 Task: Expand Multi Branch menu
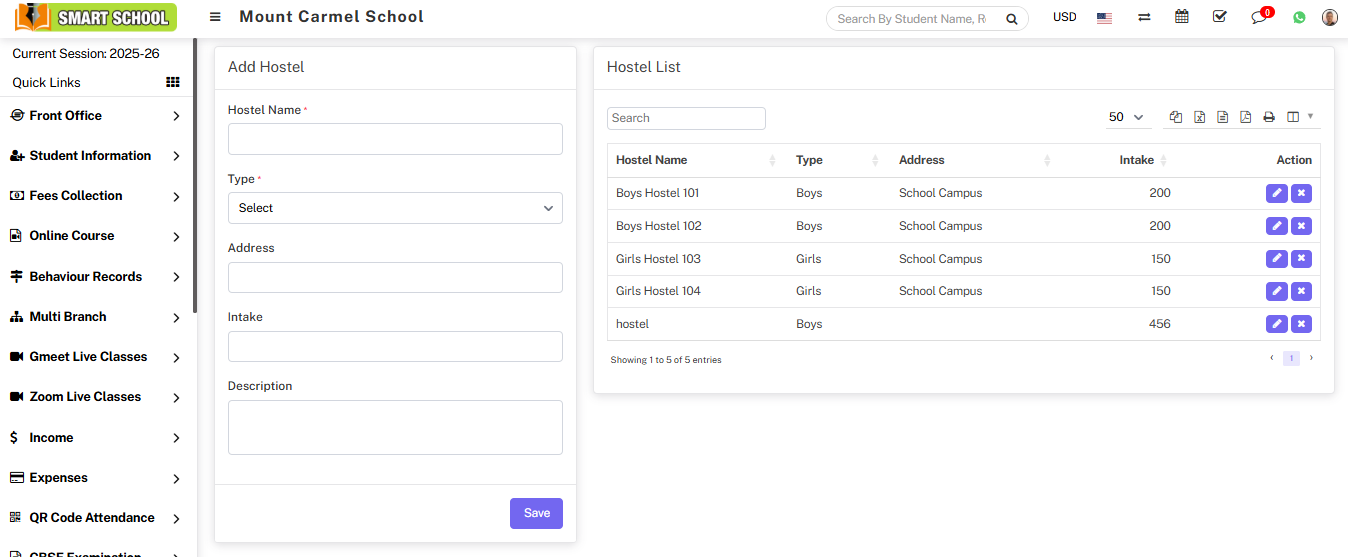95,317
